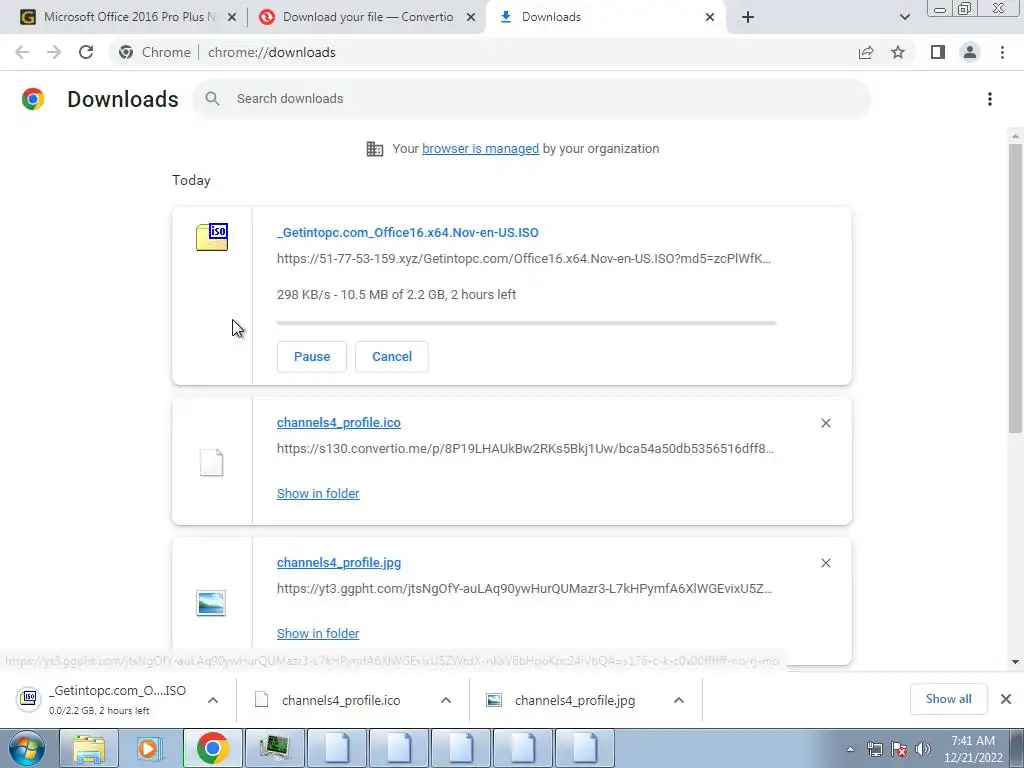
Task: Open Windows Explorer from the taskbar
Action: click(89, 748)
